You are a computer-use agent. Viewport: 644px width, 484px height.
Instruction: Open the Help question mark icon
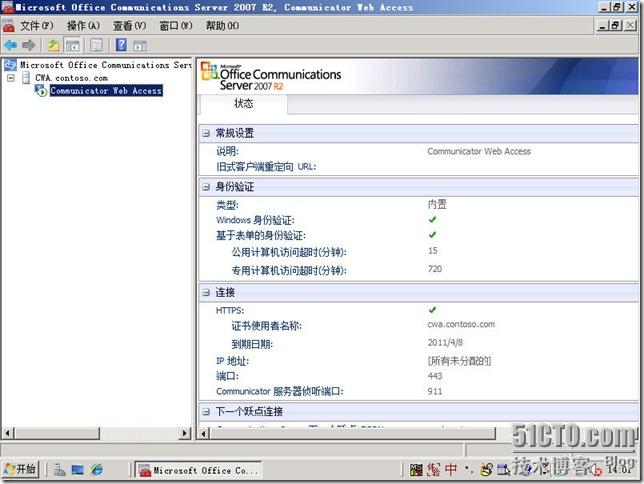(x=121, y=45)
